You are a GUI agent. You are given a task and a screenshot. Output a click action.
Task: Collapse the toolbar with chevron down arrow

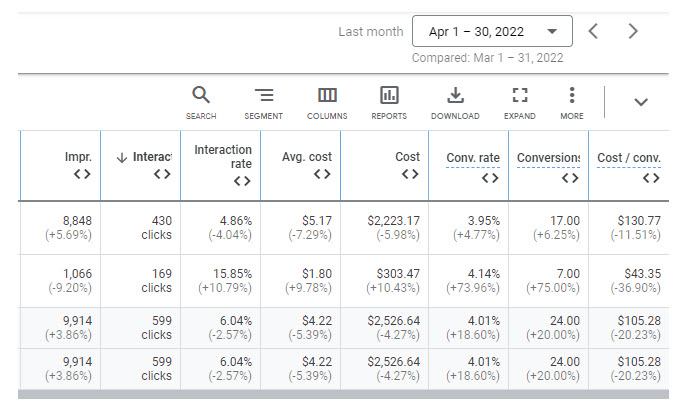[641, 102]
